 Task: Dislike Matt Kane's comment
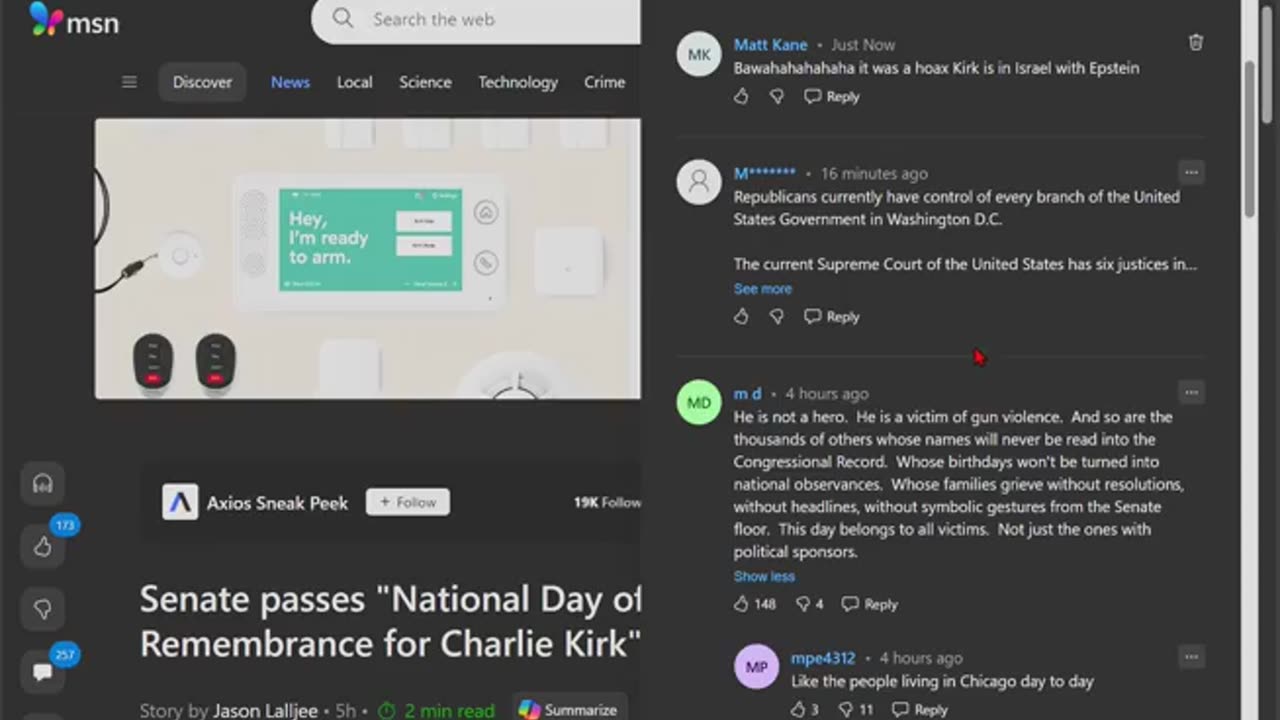click(777, 96)
